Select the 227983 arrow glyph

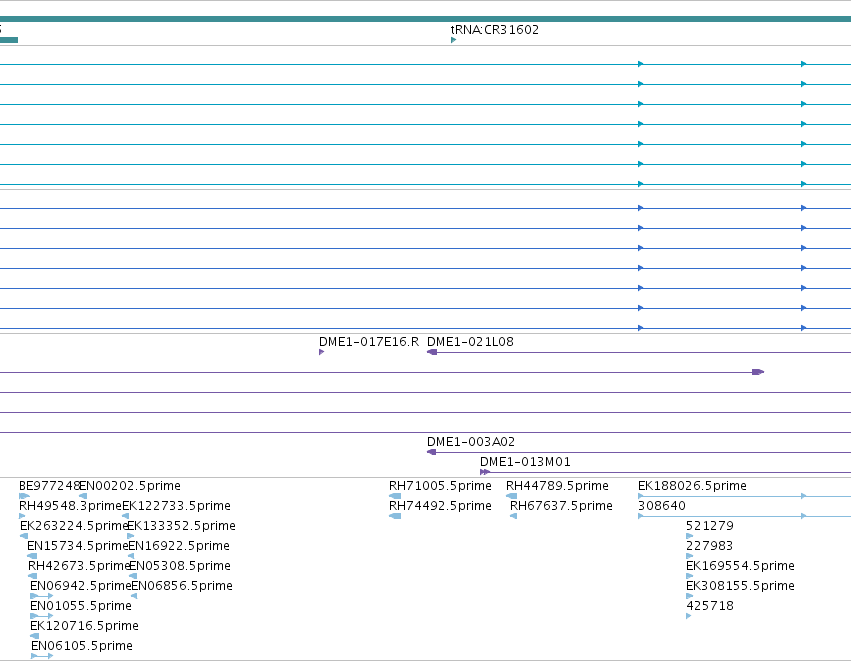690,556
